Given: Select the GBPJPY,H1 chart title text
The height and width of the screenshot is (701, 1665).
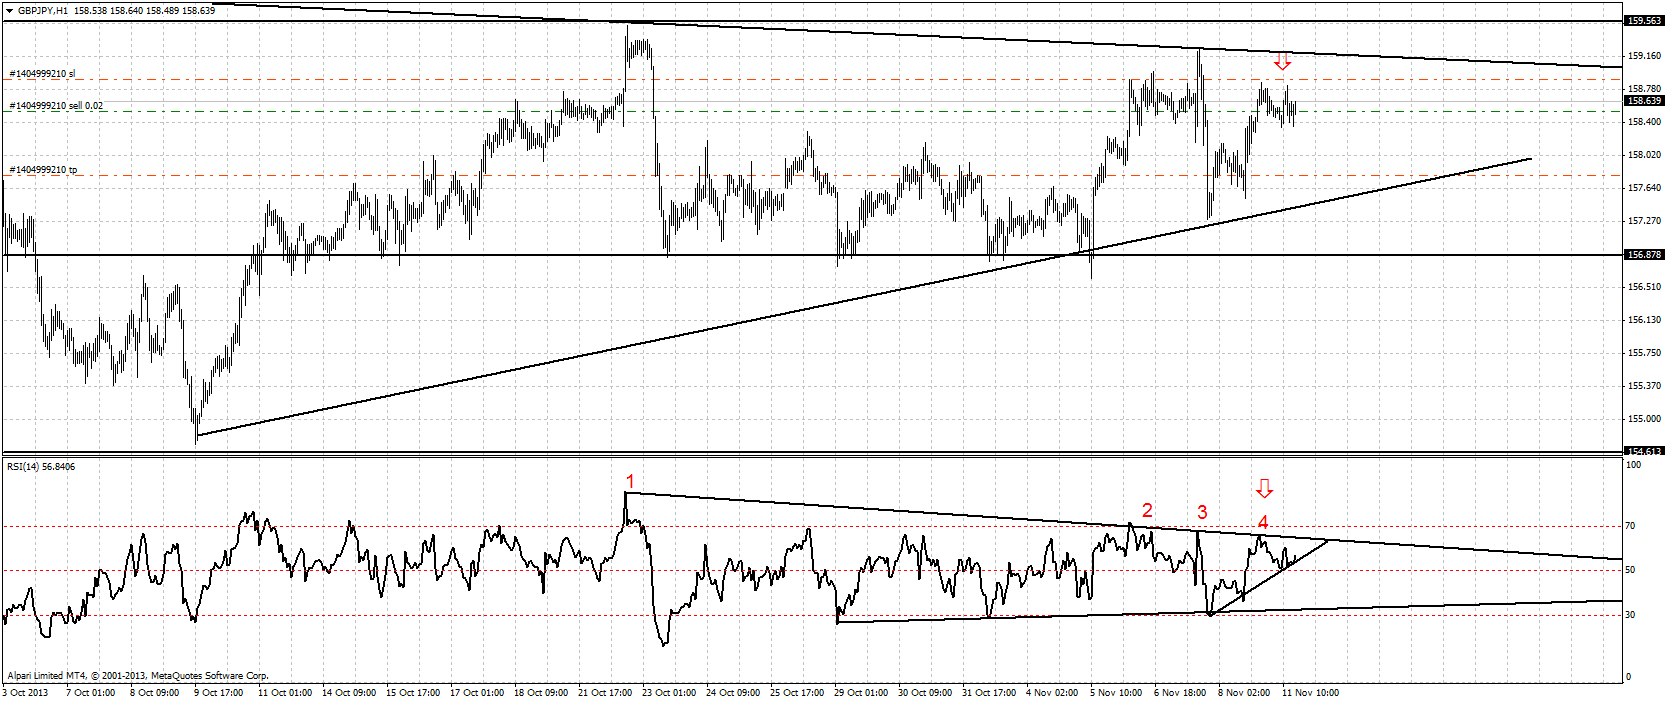Looking at the screenshot, I should click(x=43, y=10).
